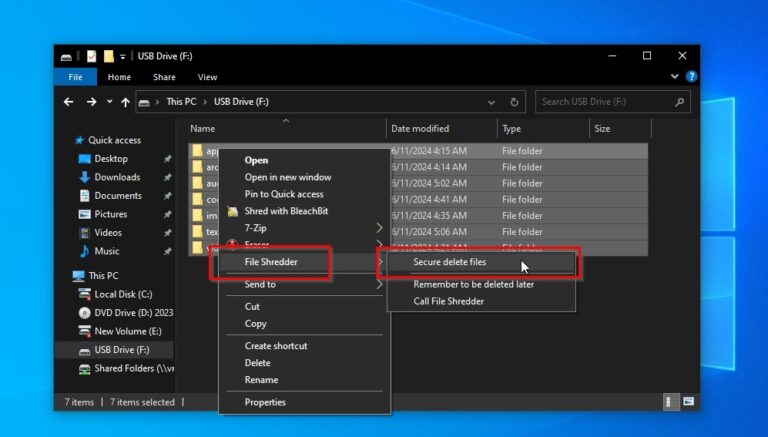Click the search magnifier icon

[x=680, y=102]
